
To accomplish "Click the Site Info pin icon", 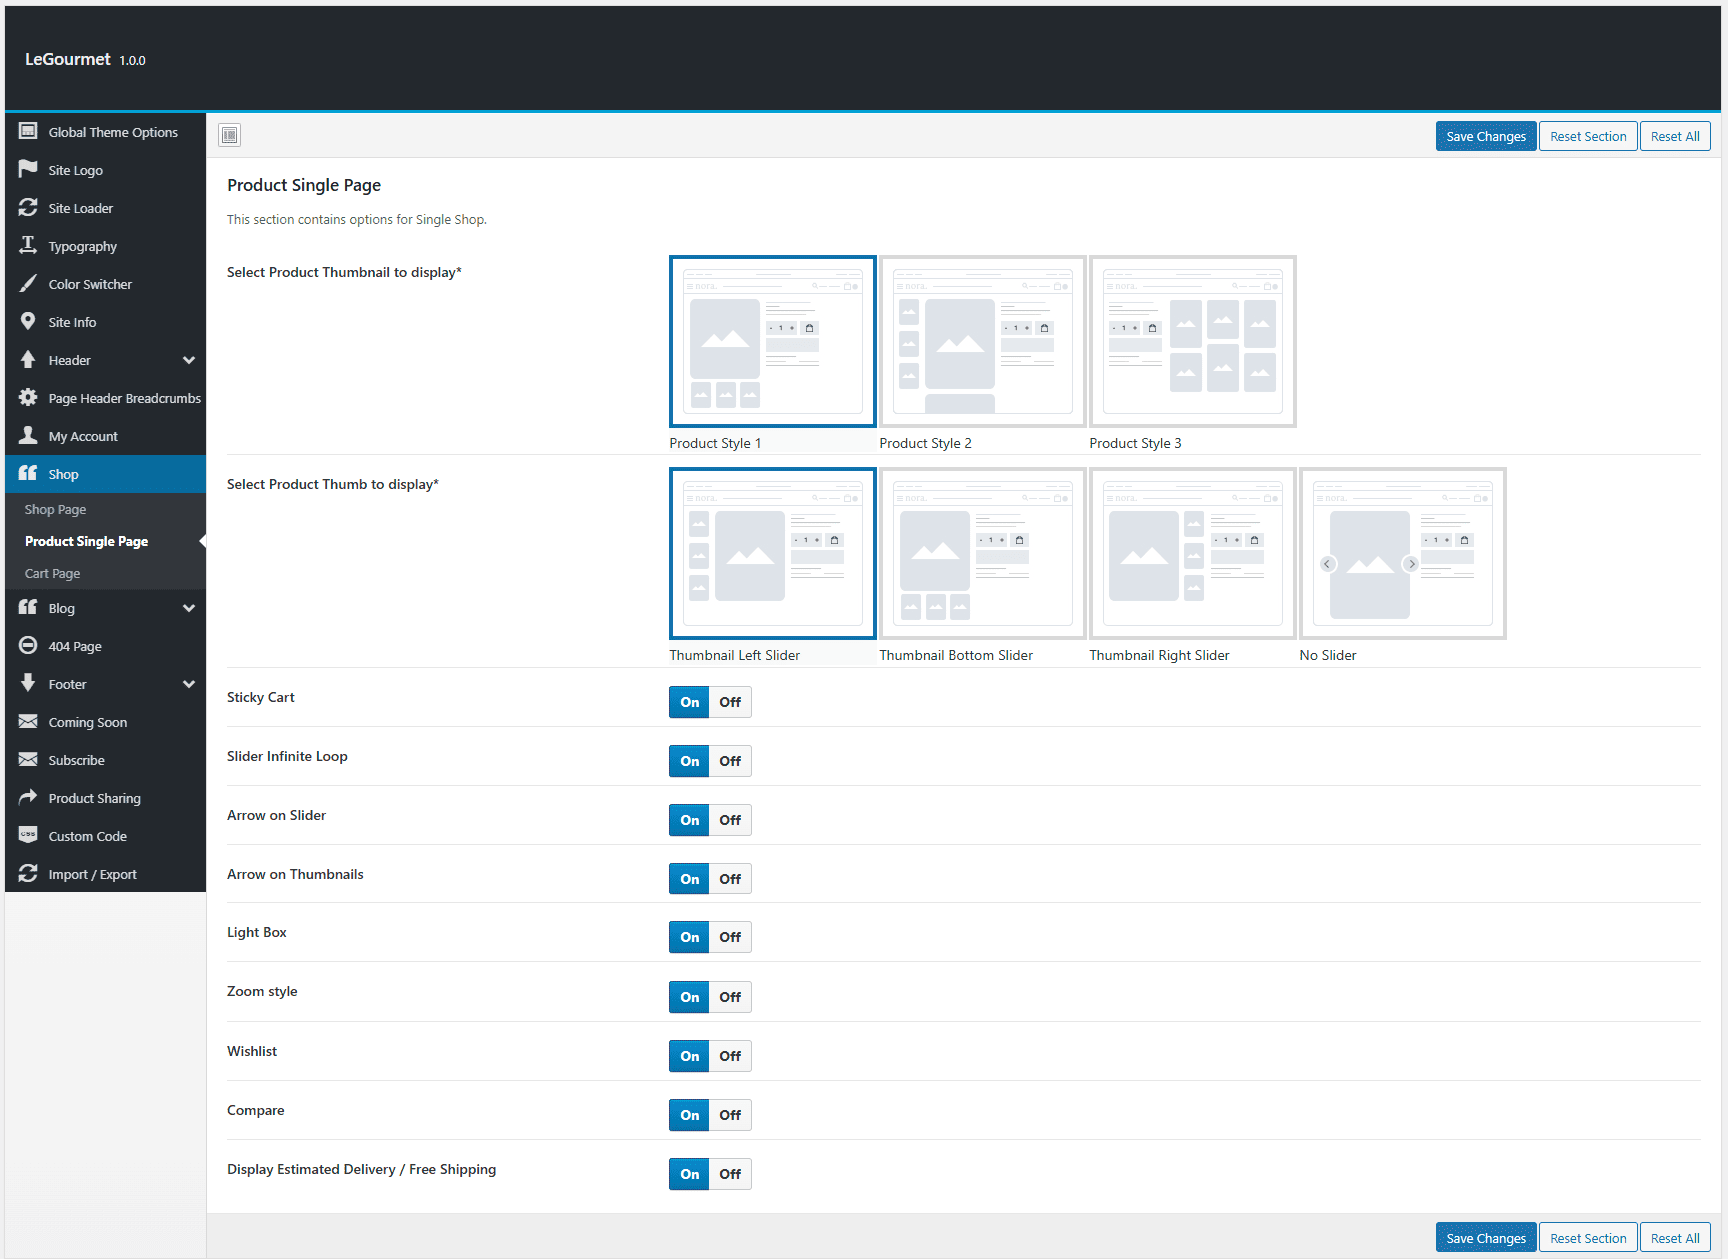I will pos(28,321).
